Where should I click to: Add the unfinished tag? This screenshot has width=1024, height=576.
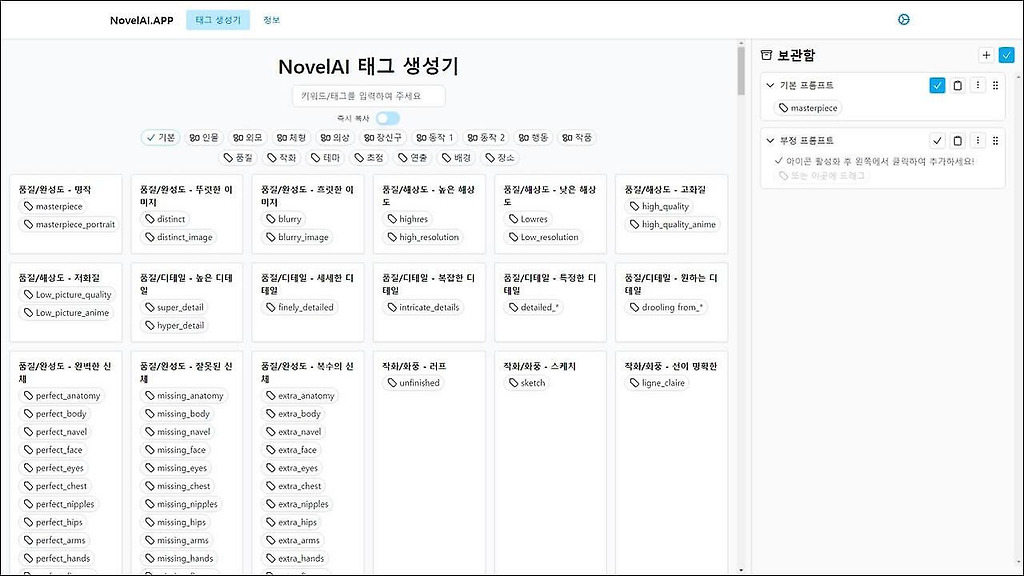[x=413, y=383]
